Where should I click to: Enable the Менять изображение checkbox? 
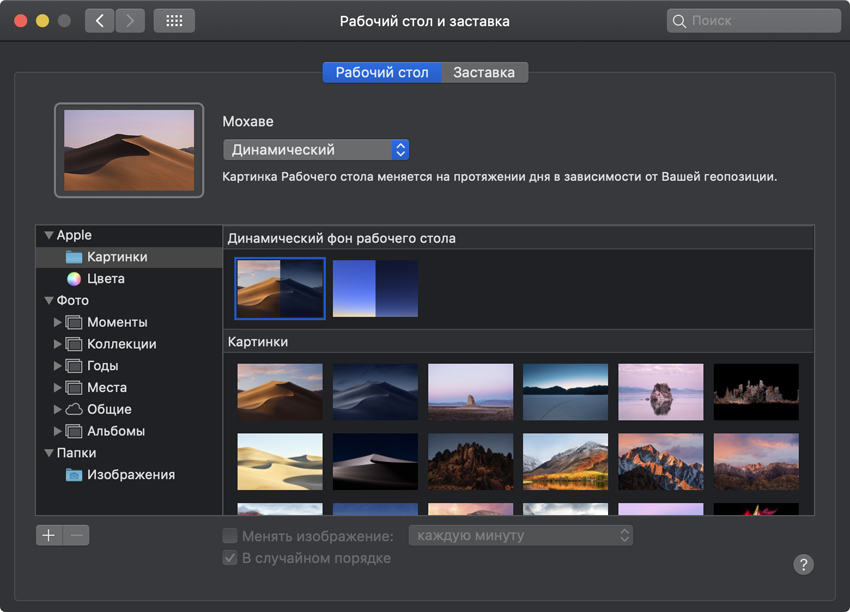230,536
